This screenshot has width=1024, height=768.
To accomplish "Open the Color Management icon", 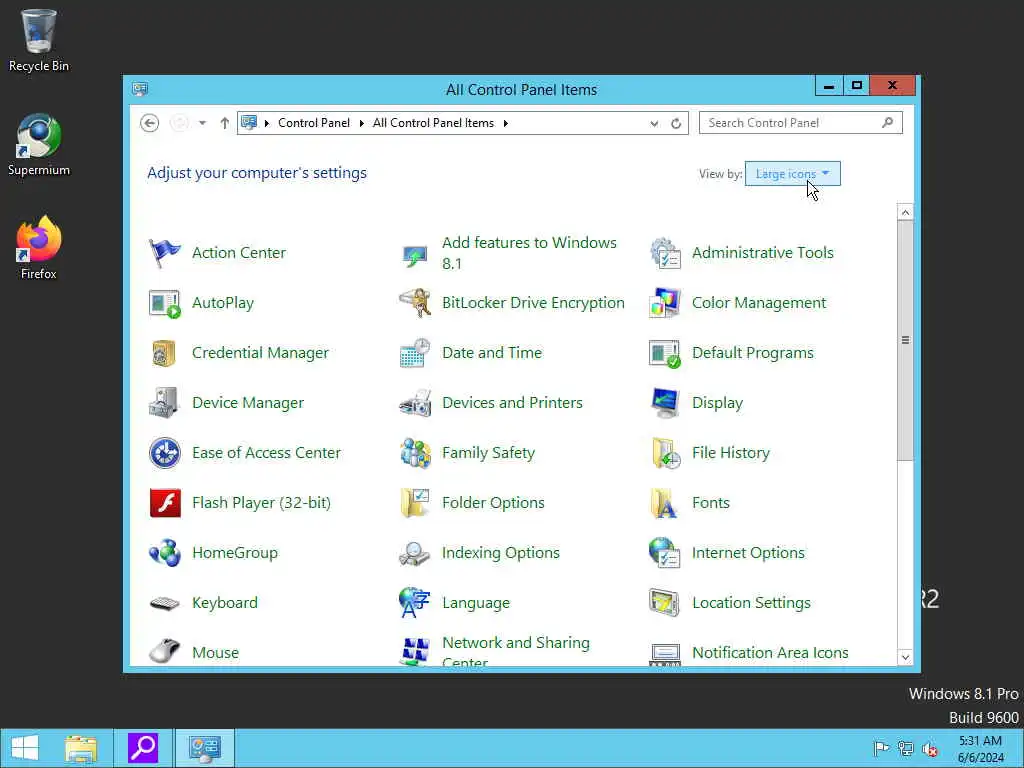I will [x=665, y=303].
